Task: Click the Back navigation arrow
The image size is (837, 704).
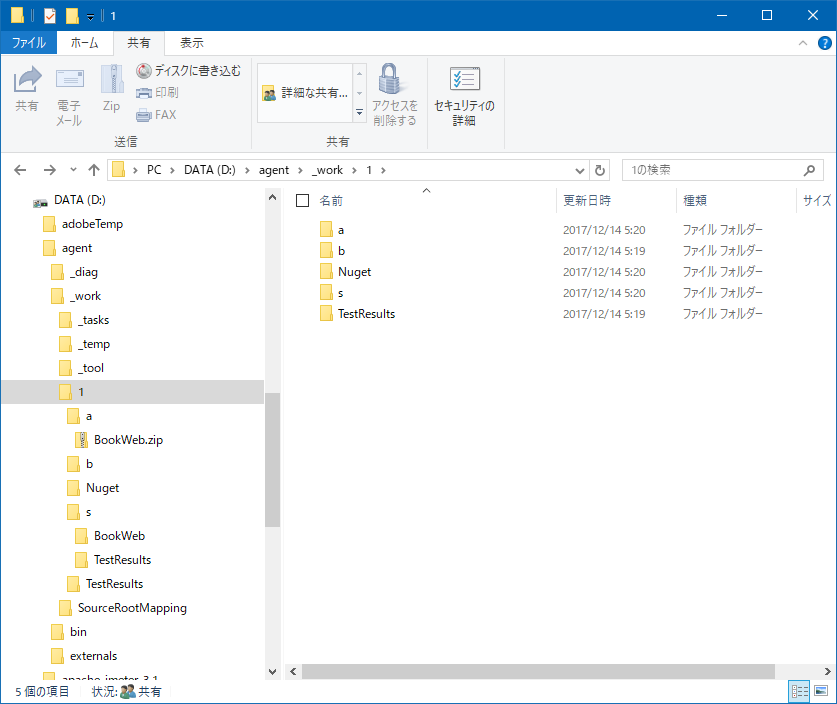Action: coord(20,170)
